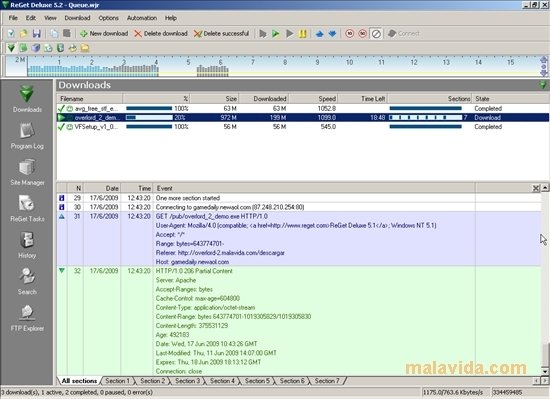Click the blue move-up arrow icon

coord(320,34)
